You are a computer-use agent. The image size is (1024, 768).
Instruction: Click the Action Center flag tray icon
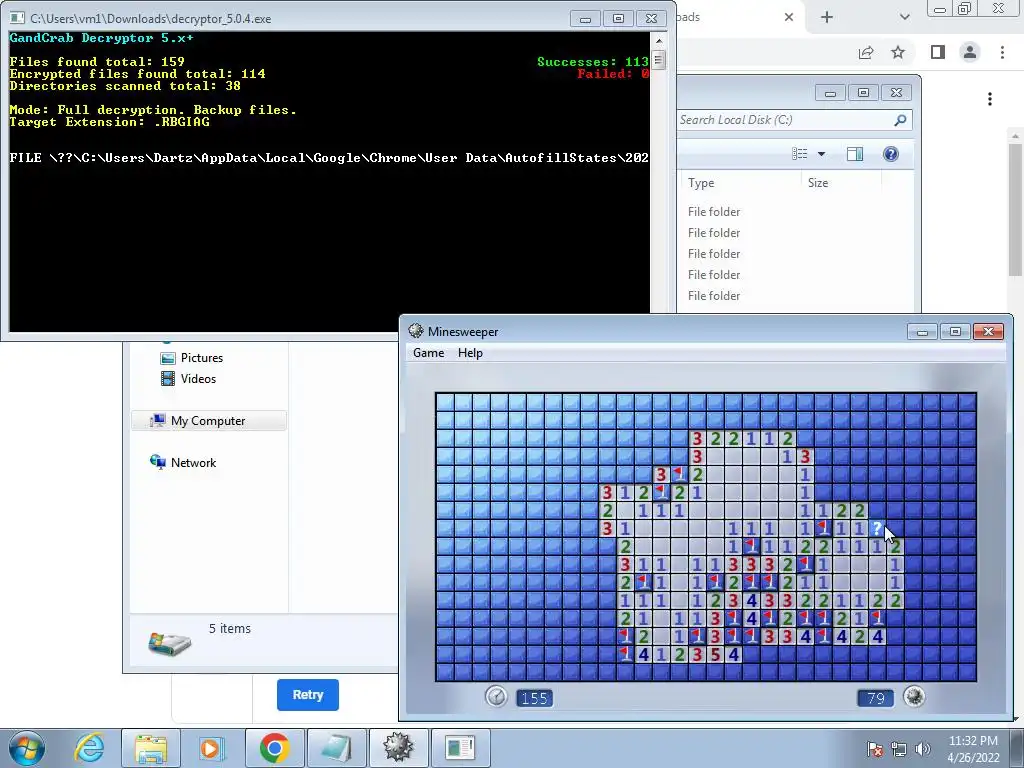[875, 749]
